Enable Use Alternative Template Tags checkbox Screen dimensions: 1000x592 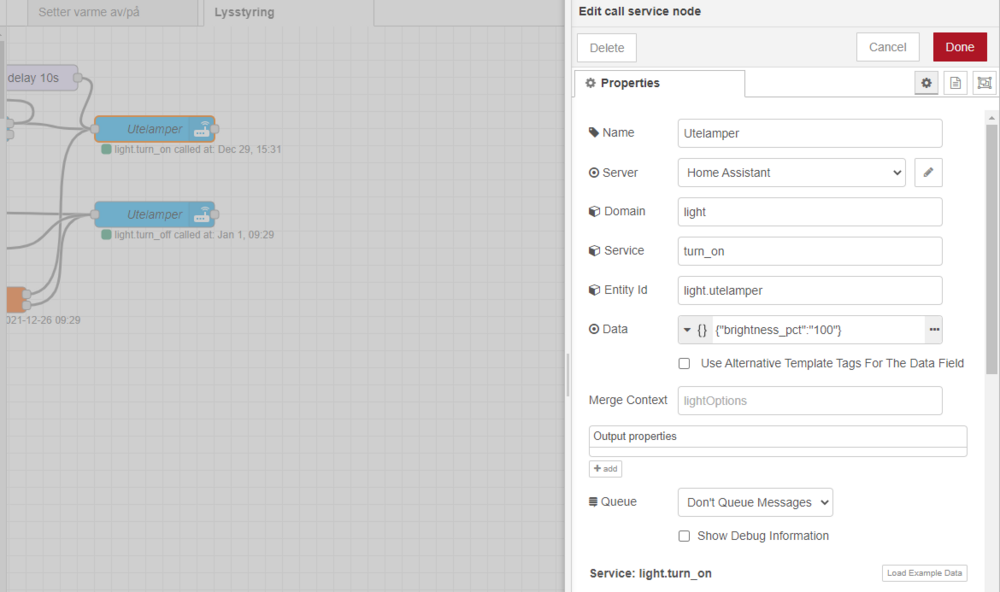[x=684, y=363]
